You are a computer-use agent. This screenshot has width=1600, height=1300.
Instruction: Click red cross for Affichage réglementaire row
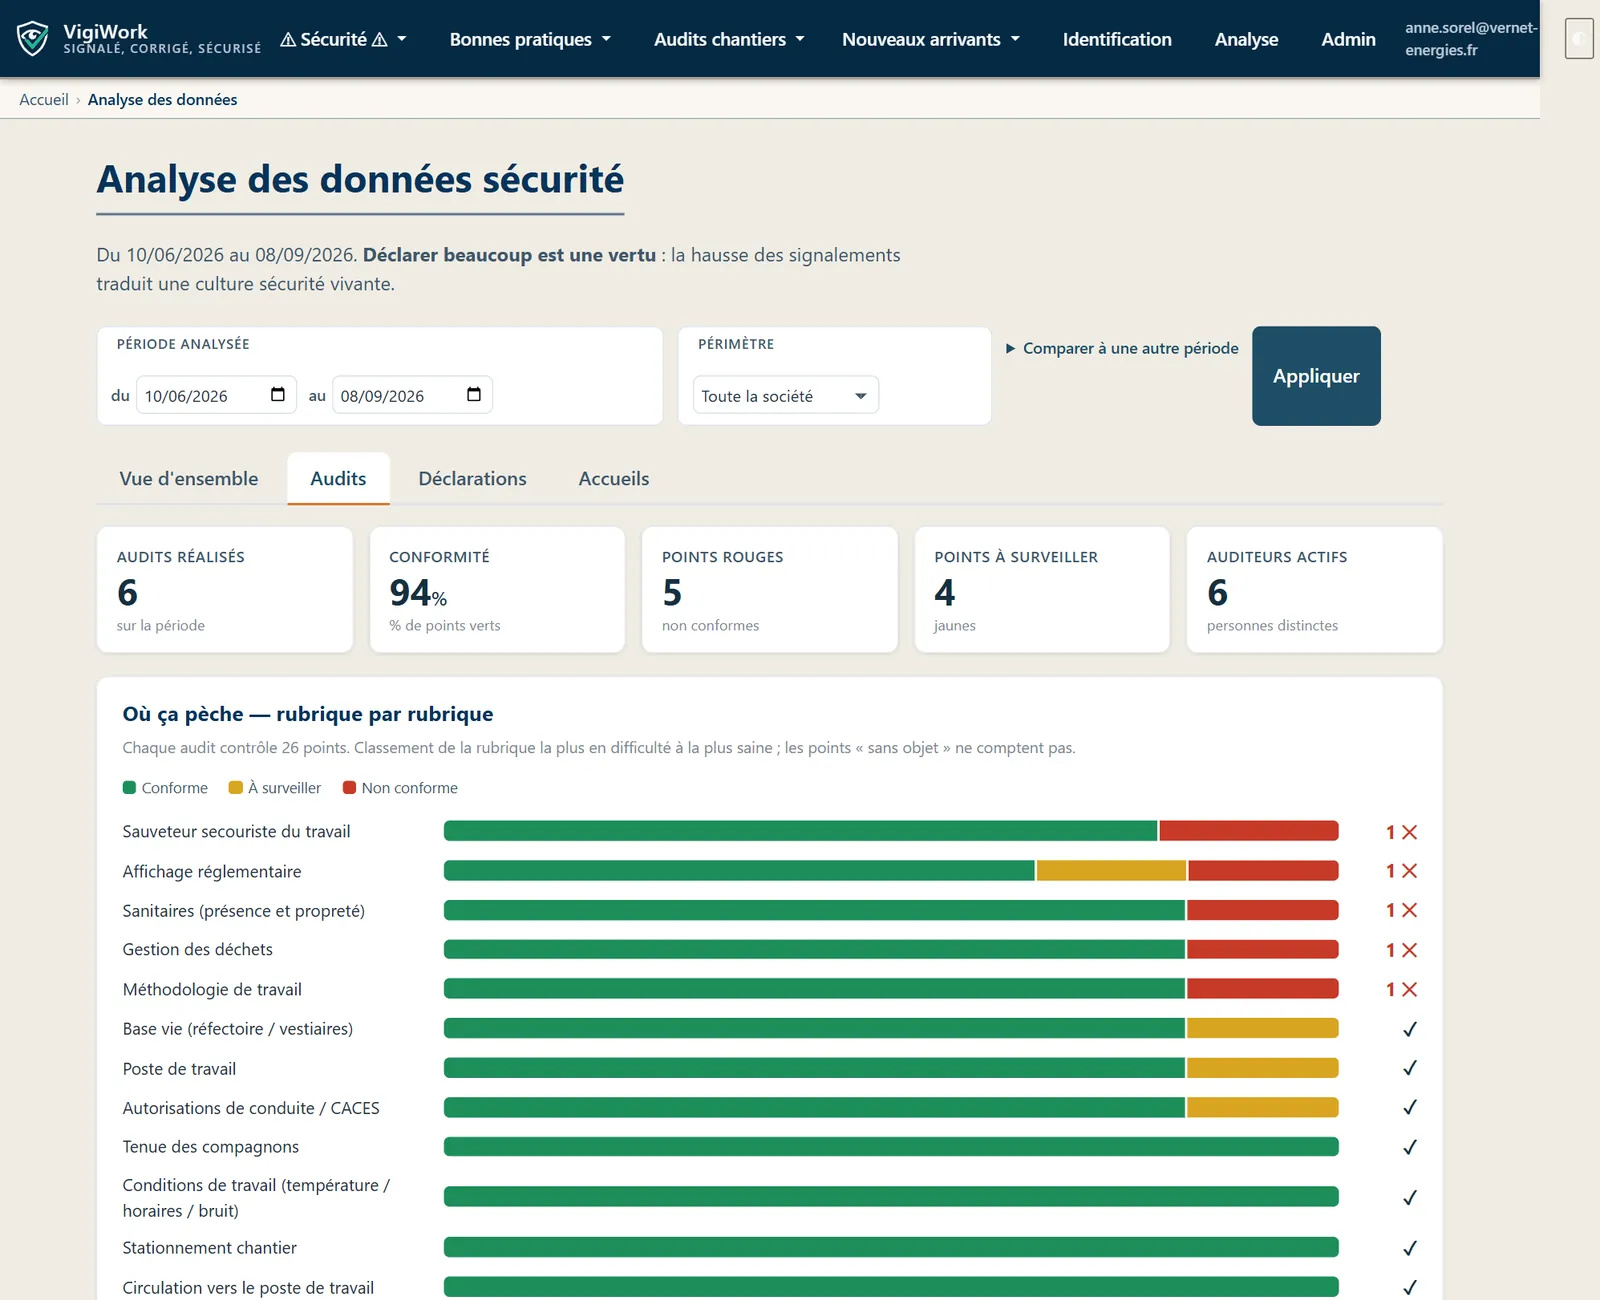coord(1409,871)
